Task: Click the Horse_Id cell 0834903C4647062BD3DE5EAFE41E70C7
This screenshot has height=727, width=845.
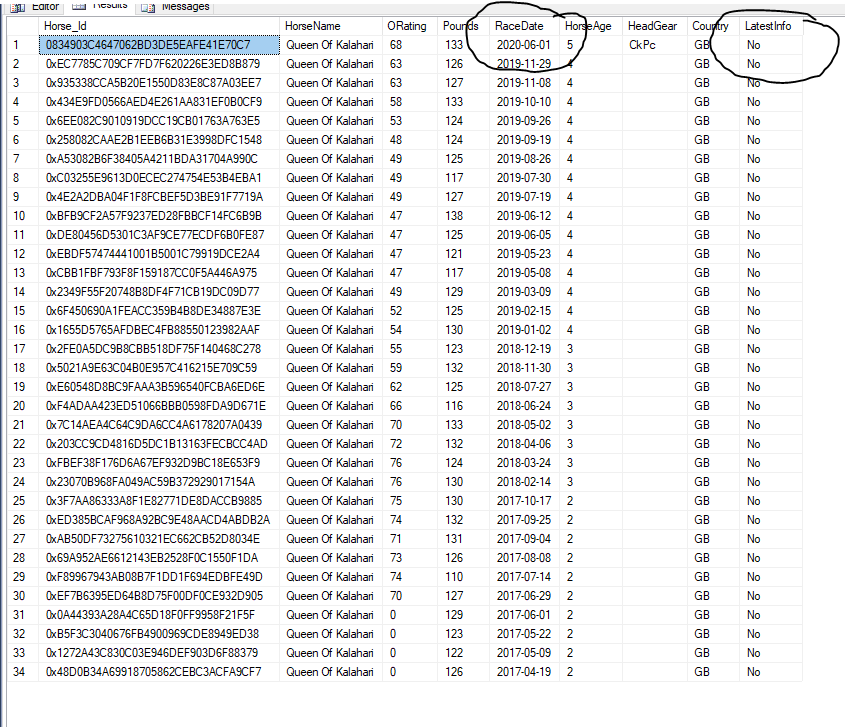Action: coord(159,45)
